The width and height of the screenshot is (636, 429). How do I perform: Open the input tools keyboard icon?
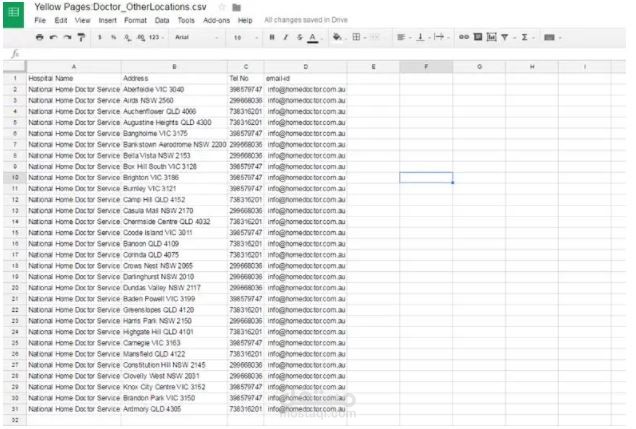pyautogui.click(x=552, y=37)
